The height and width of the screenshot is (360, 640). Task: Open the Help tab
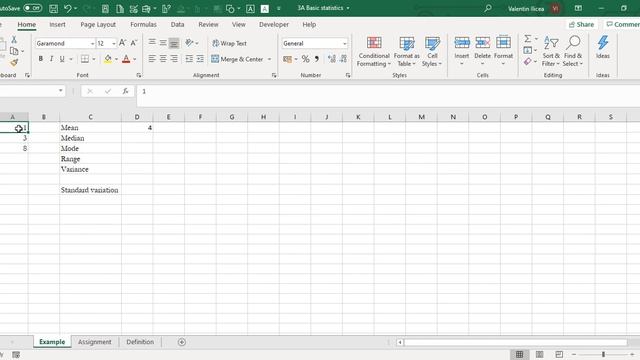[x=309, y=24]
